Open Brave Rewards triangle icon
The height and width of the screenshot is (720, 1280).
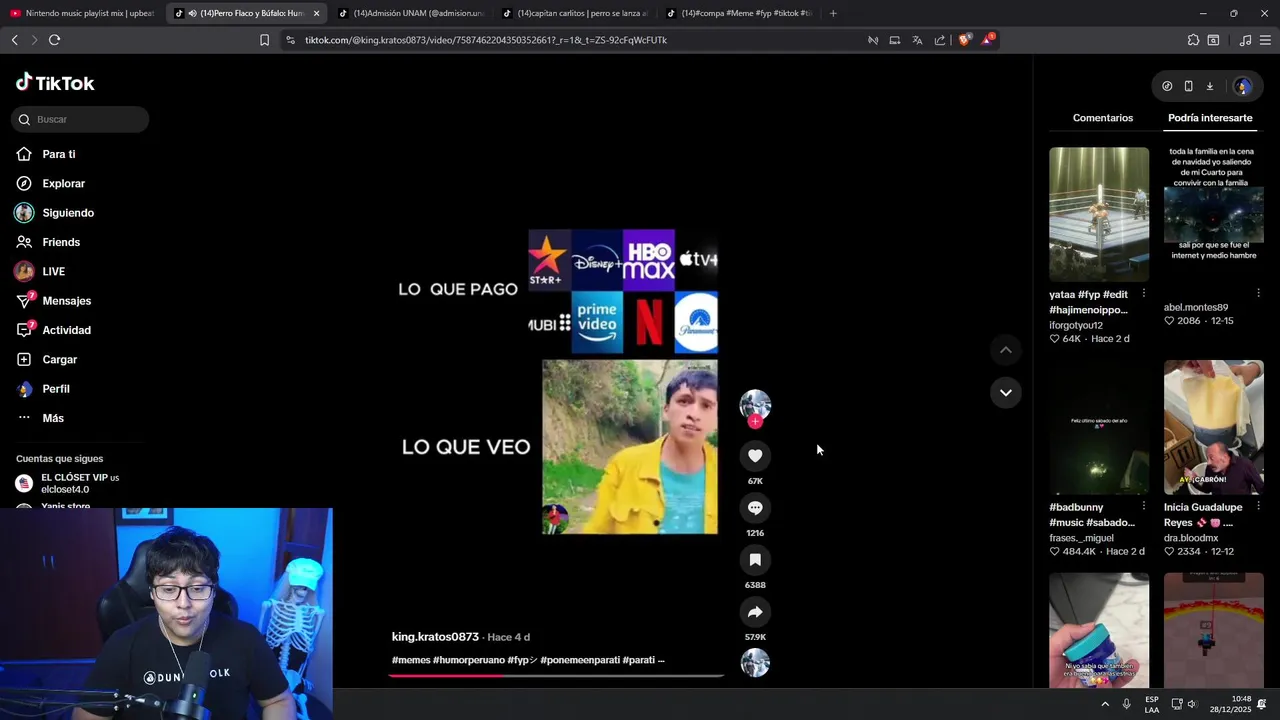tap(987, 40)
